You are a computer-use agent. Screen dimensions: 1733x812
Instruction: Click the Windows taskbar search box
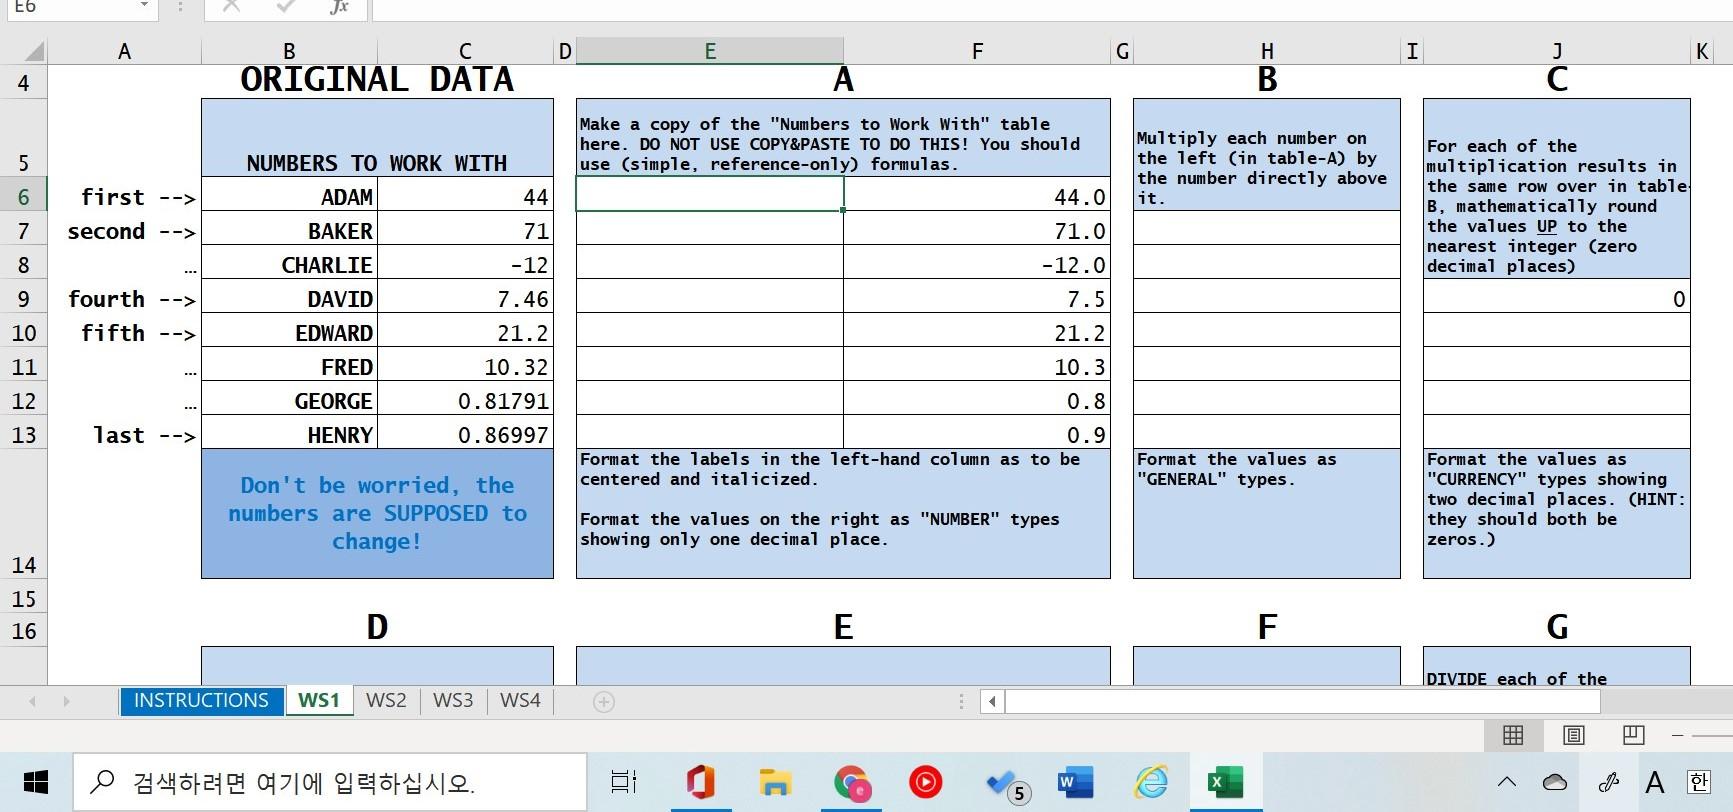click(329, 782)
